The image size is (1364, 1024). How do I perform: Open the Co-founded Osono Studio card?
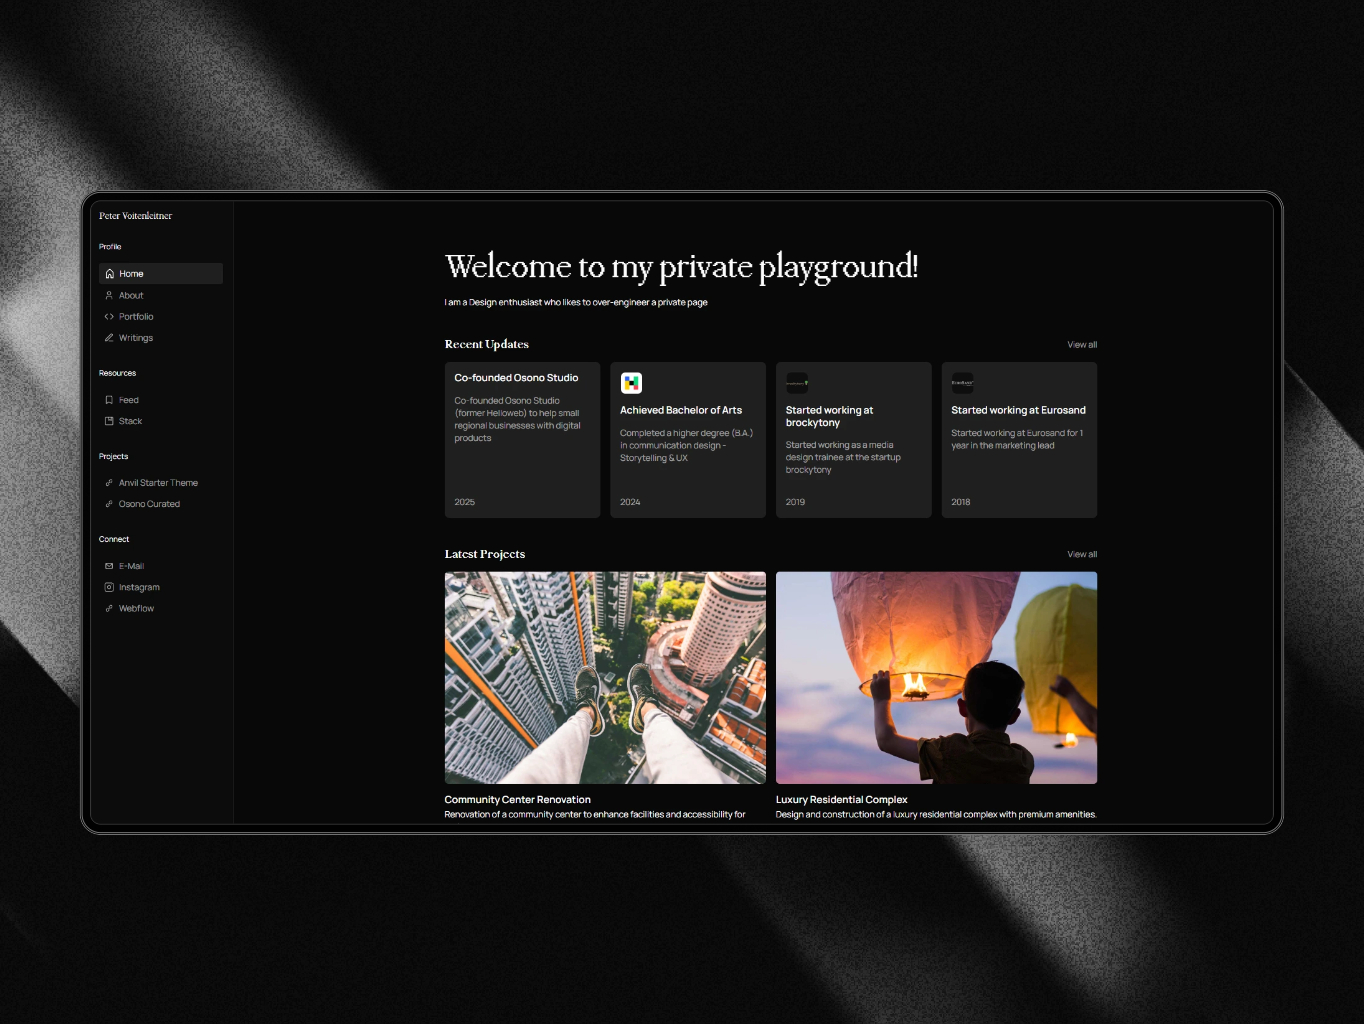click(x=522, y=440)
